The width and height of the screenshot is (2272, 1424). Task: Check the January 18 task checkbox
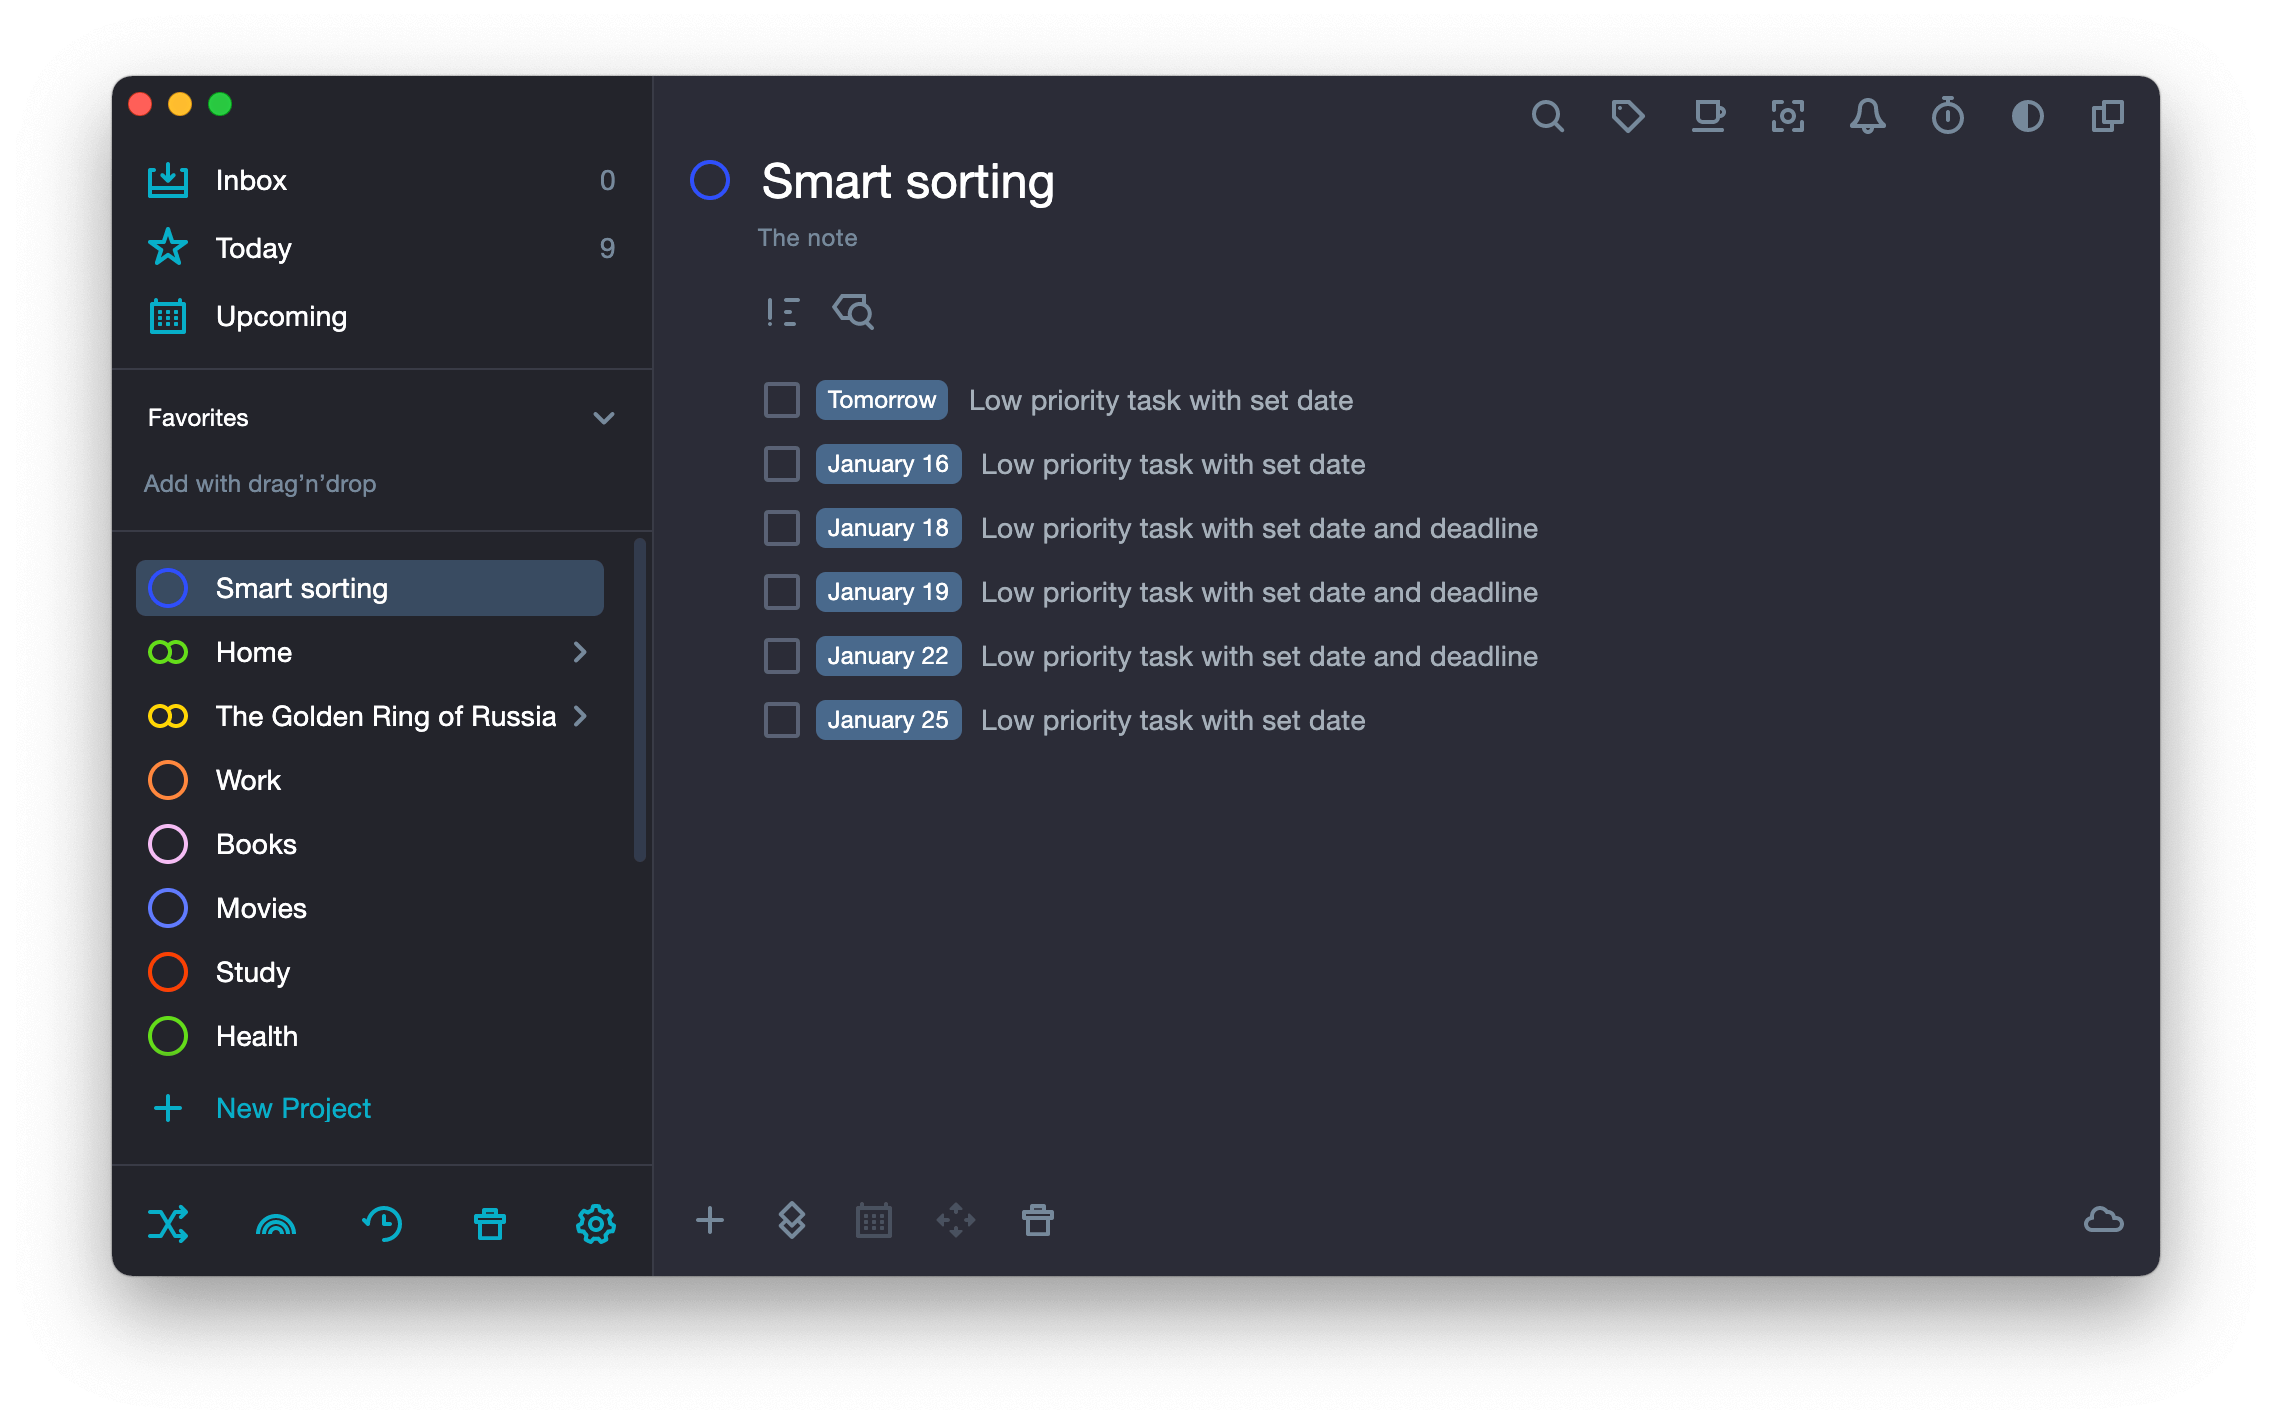[x=782, y=528]
